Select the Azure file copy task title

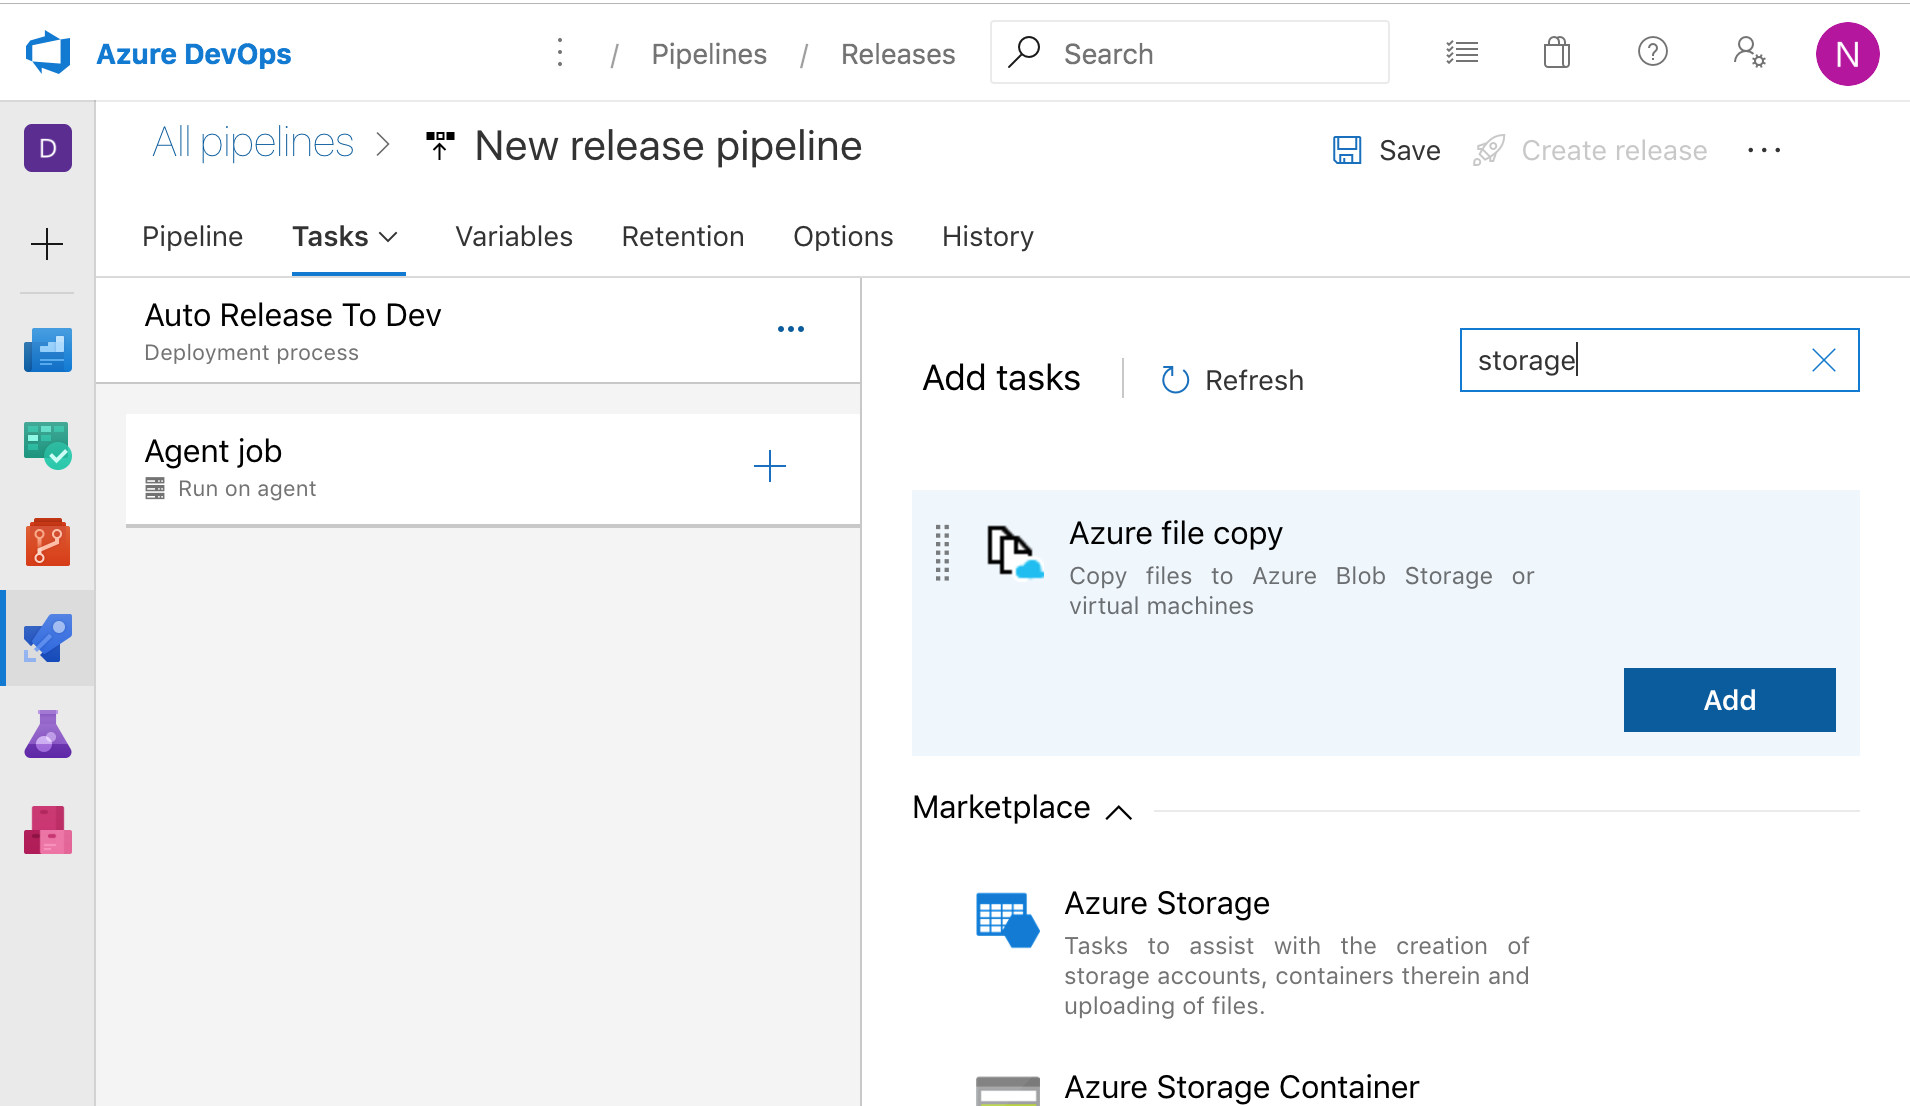(x=1176, y=533)
